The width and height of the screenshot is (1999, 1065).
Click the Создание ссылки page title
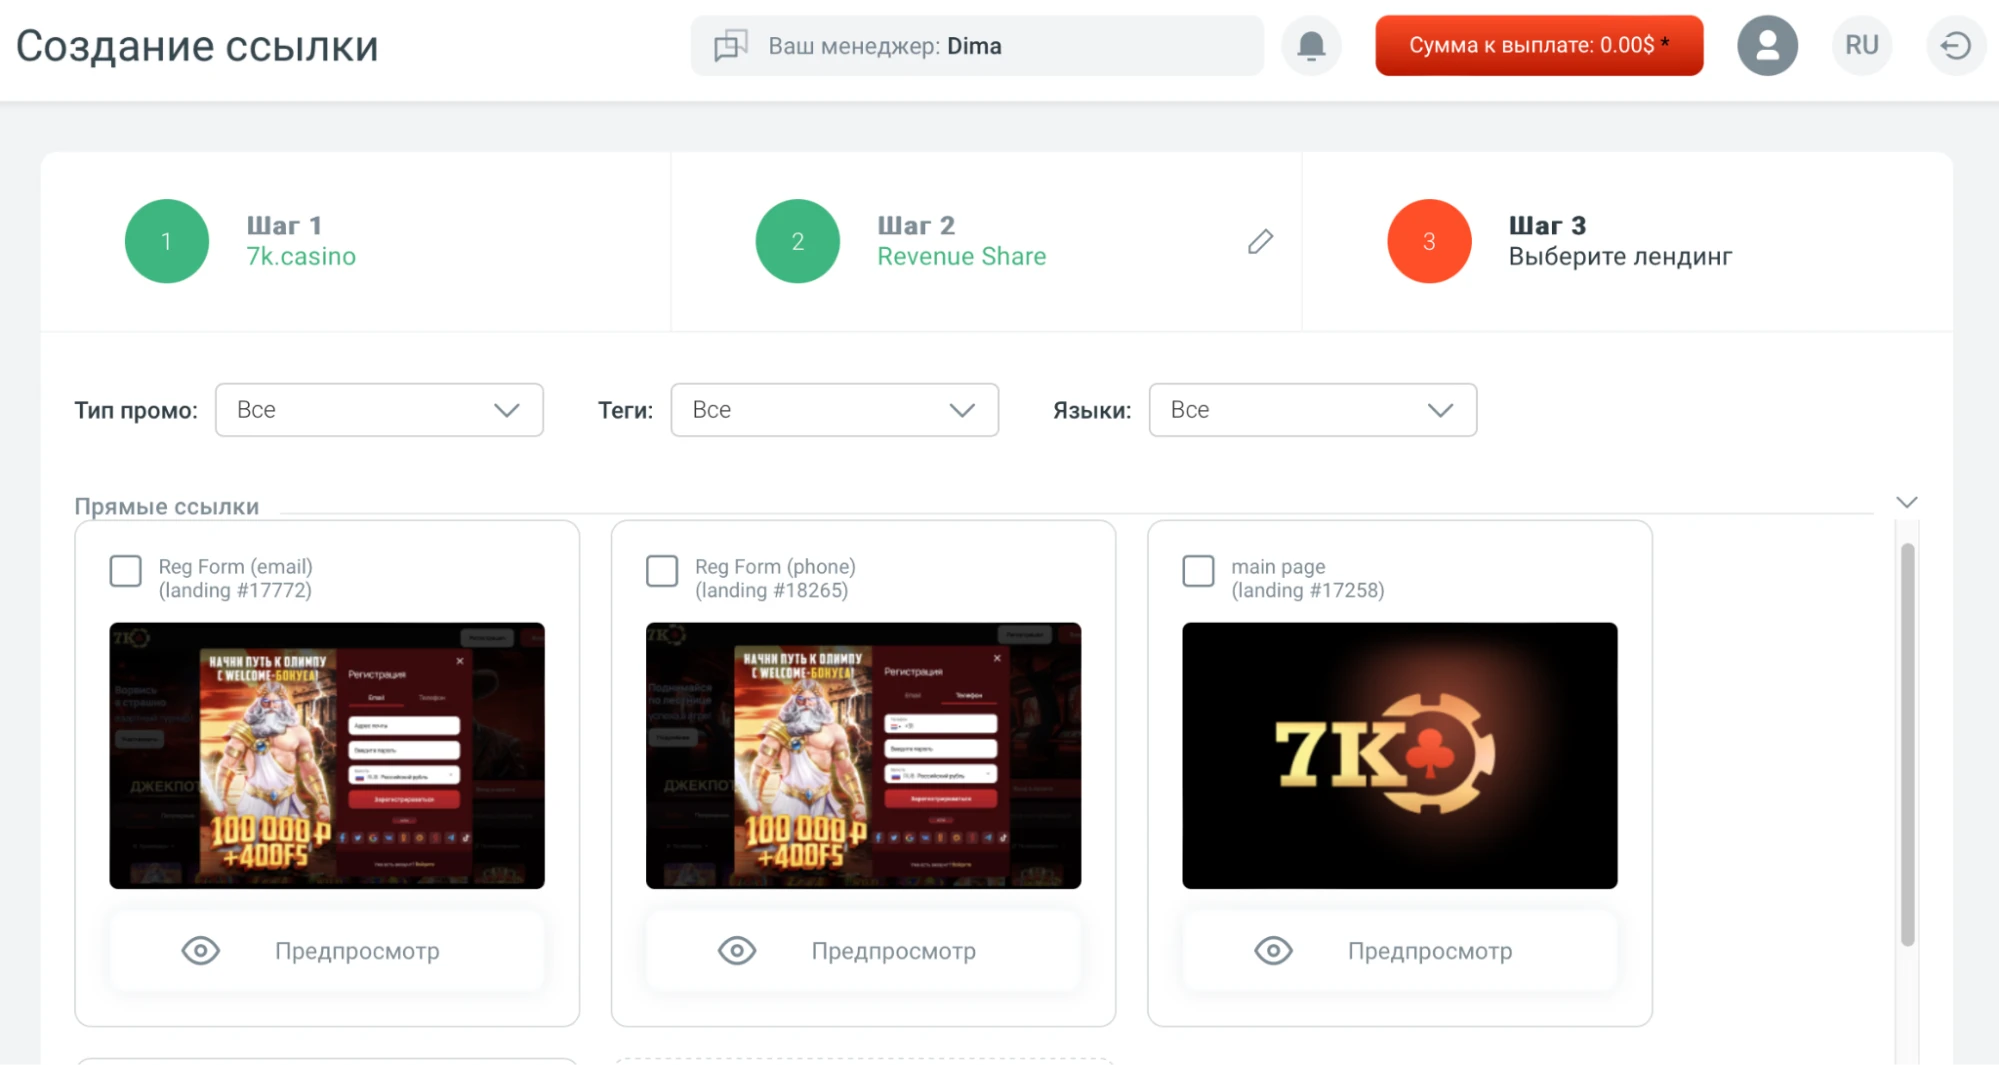click(197, 46)
